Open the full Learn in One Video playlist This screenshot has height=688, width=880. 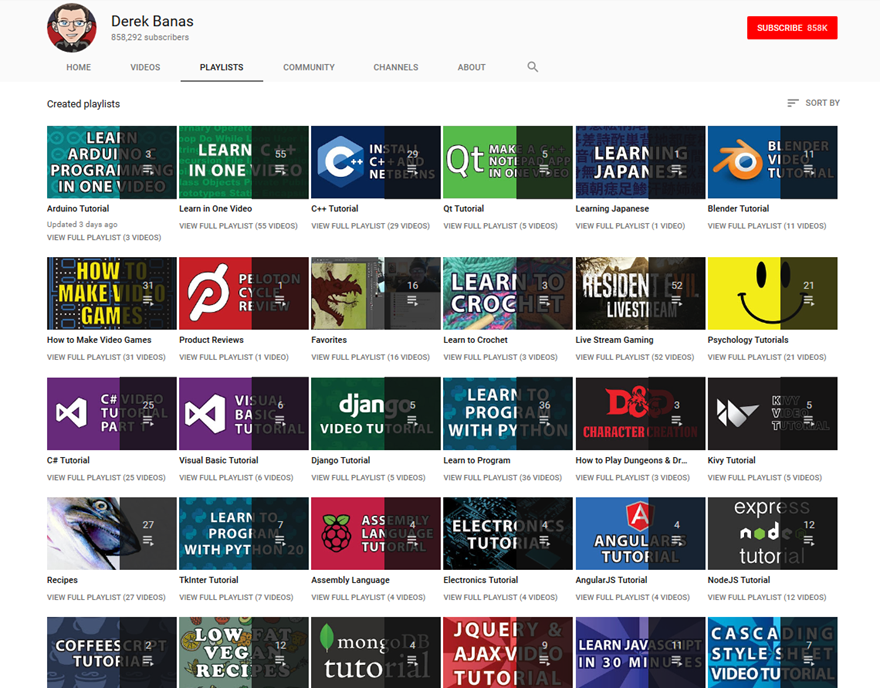click(x=238, y=226)
